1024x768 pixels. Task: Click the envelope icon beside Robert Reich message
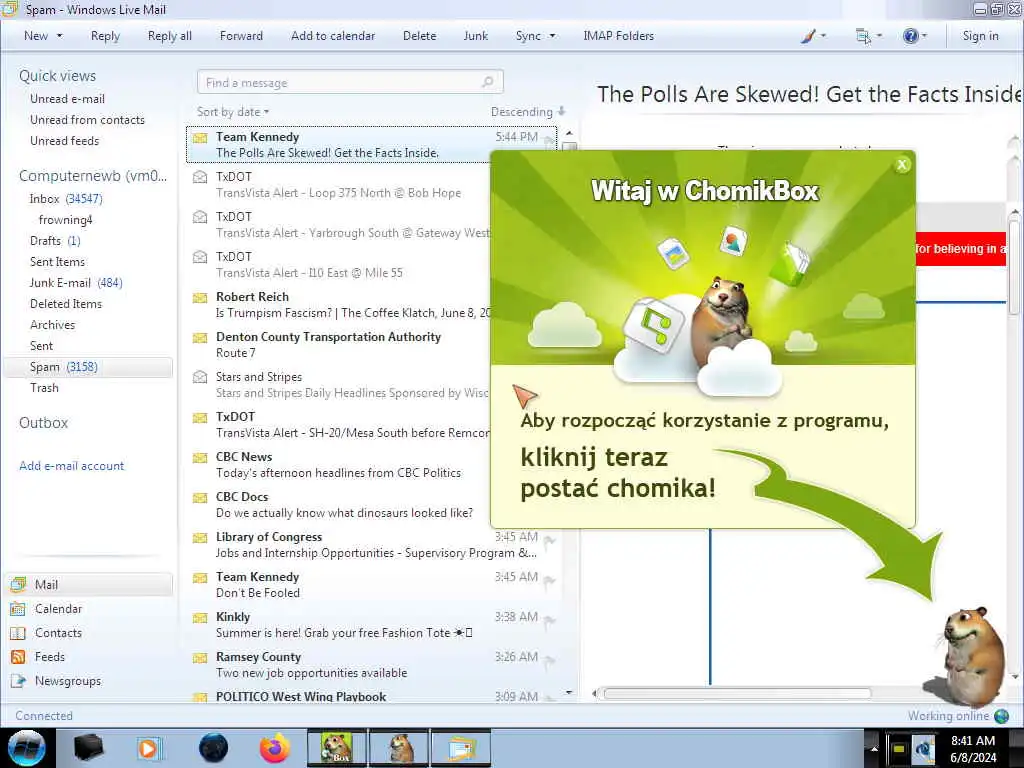point(200,298)
